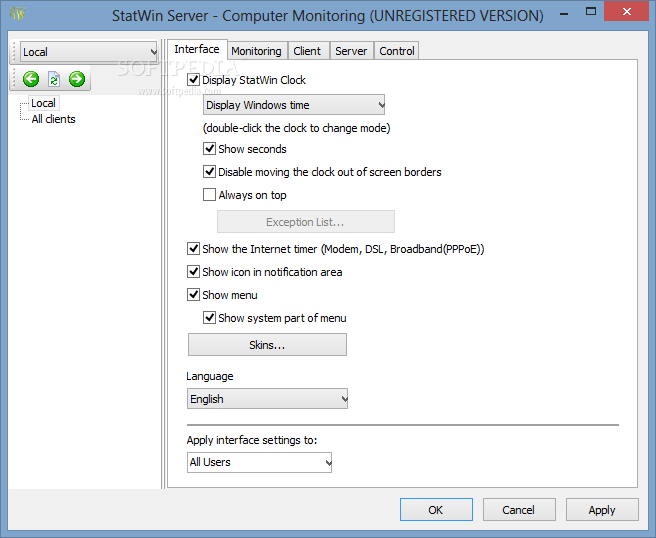Screen dimensions: 656x538
Task: Click the refresh document icon
Action: [54, 79]
